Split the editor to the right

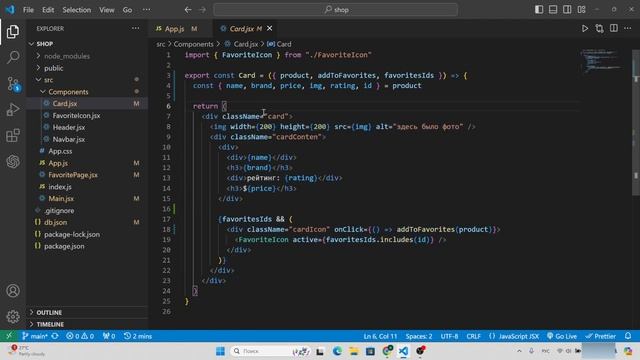613,28
